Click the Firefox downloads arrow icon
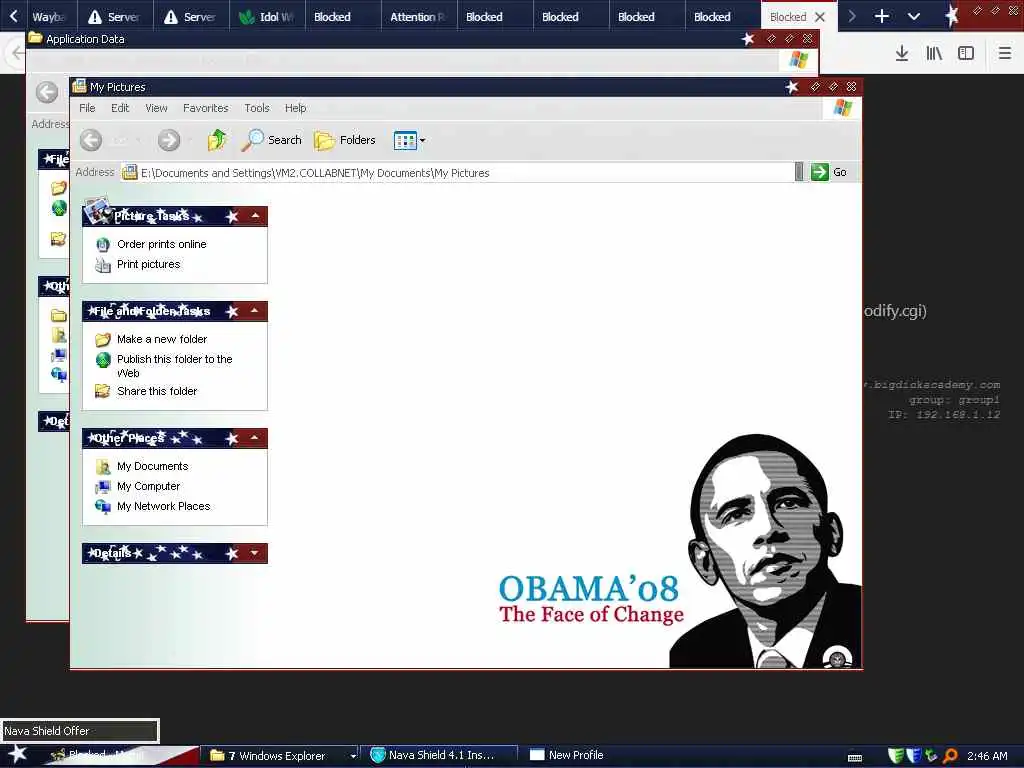The image size is (1024, 768). [x=902, y=53]
